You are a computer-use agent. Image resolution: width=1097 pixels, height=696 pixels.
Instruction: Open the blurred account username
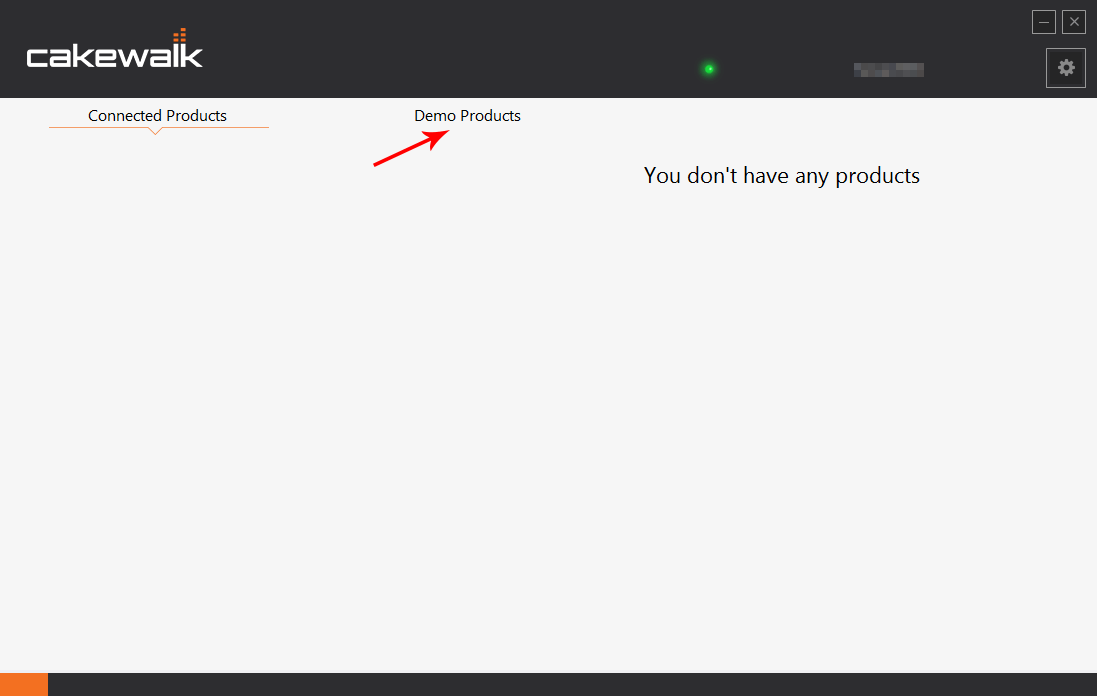click(888, 69)
